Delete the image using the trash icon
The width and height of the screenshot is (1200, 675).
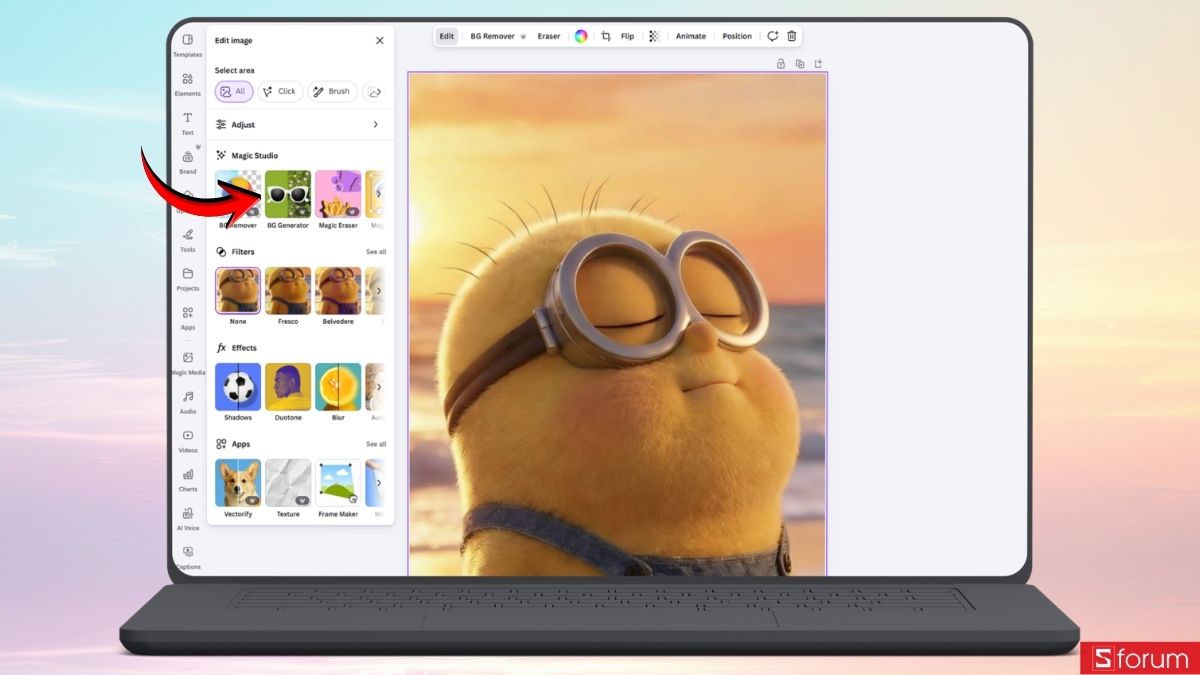791,36
